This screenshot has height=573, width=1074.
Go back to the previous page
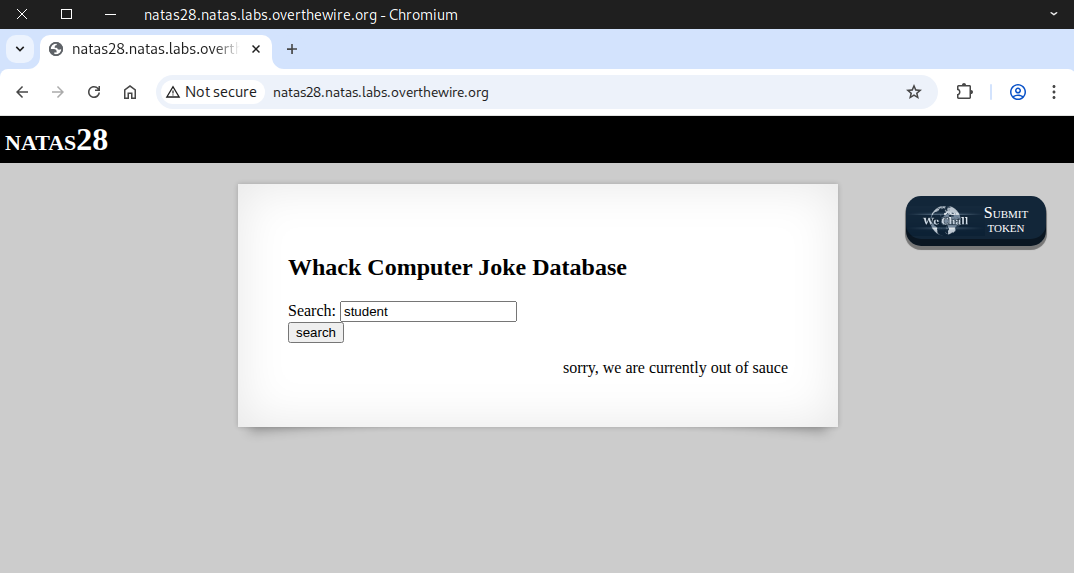(22, 92)
